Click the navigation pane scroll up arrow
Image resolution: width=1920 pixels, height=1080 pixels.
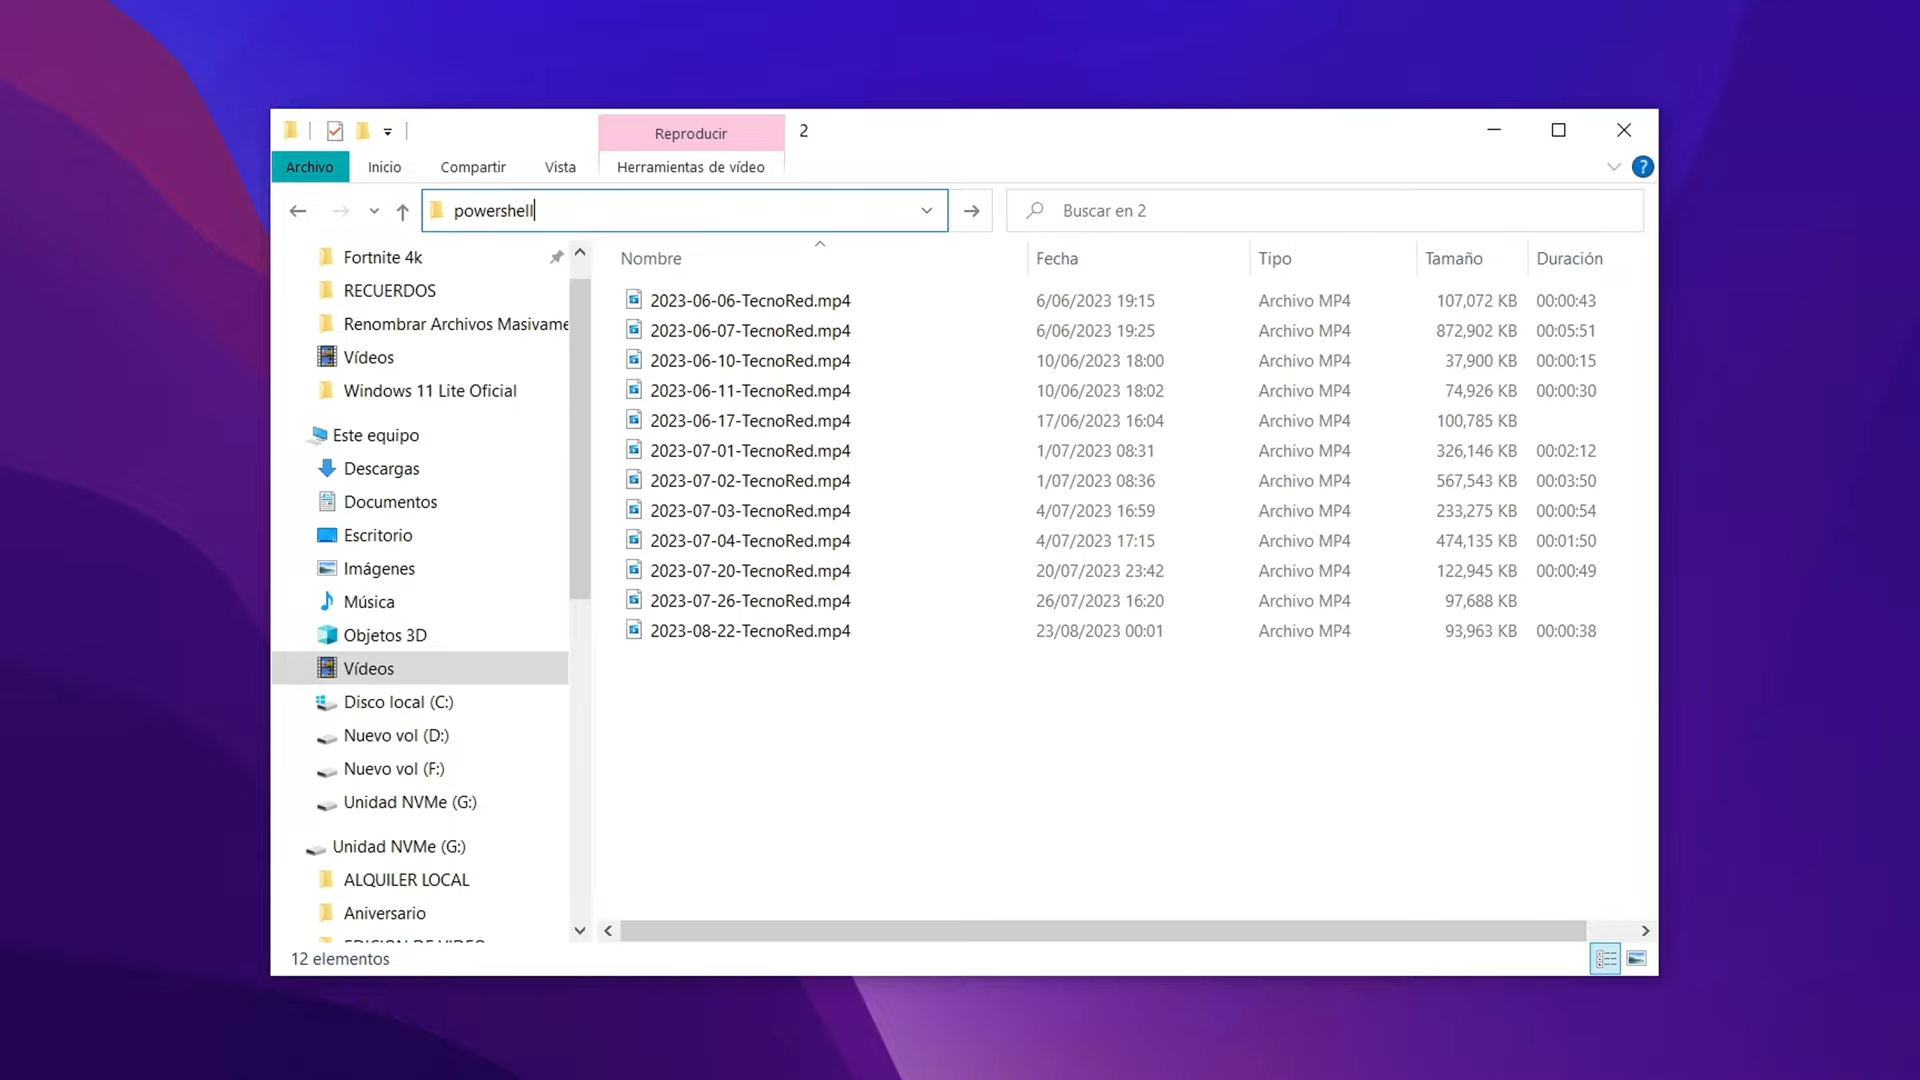click(580, 253)
